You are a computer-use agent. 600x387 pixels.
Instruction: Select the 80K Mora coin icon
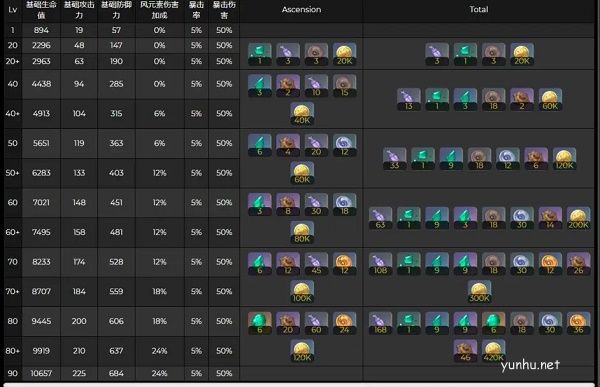[302, 232]
